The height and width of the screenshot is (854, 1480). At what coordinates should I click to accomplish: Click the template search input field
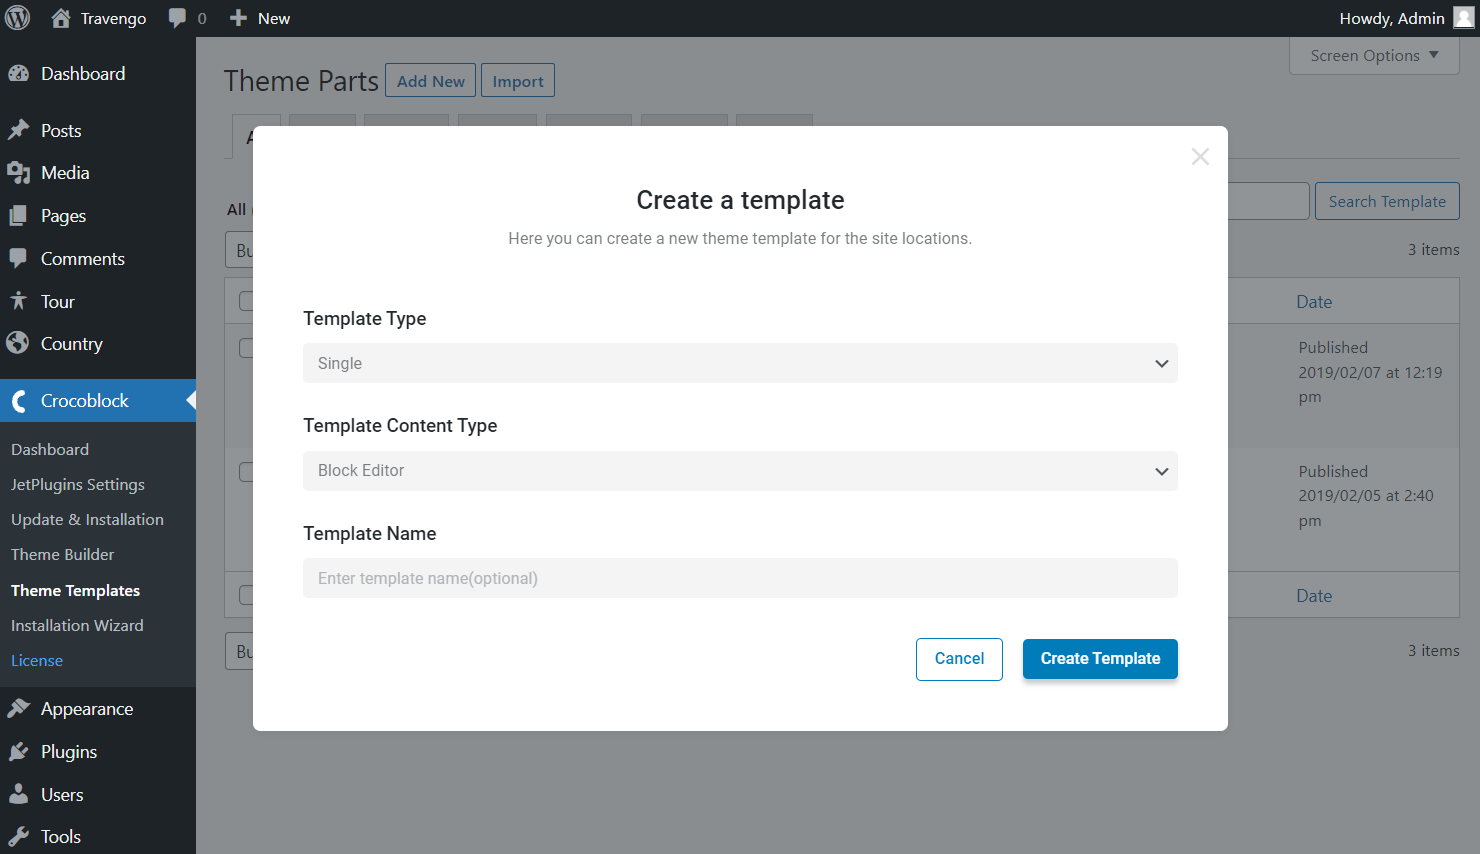click(x=1268, y=201)
